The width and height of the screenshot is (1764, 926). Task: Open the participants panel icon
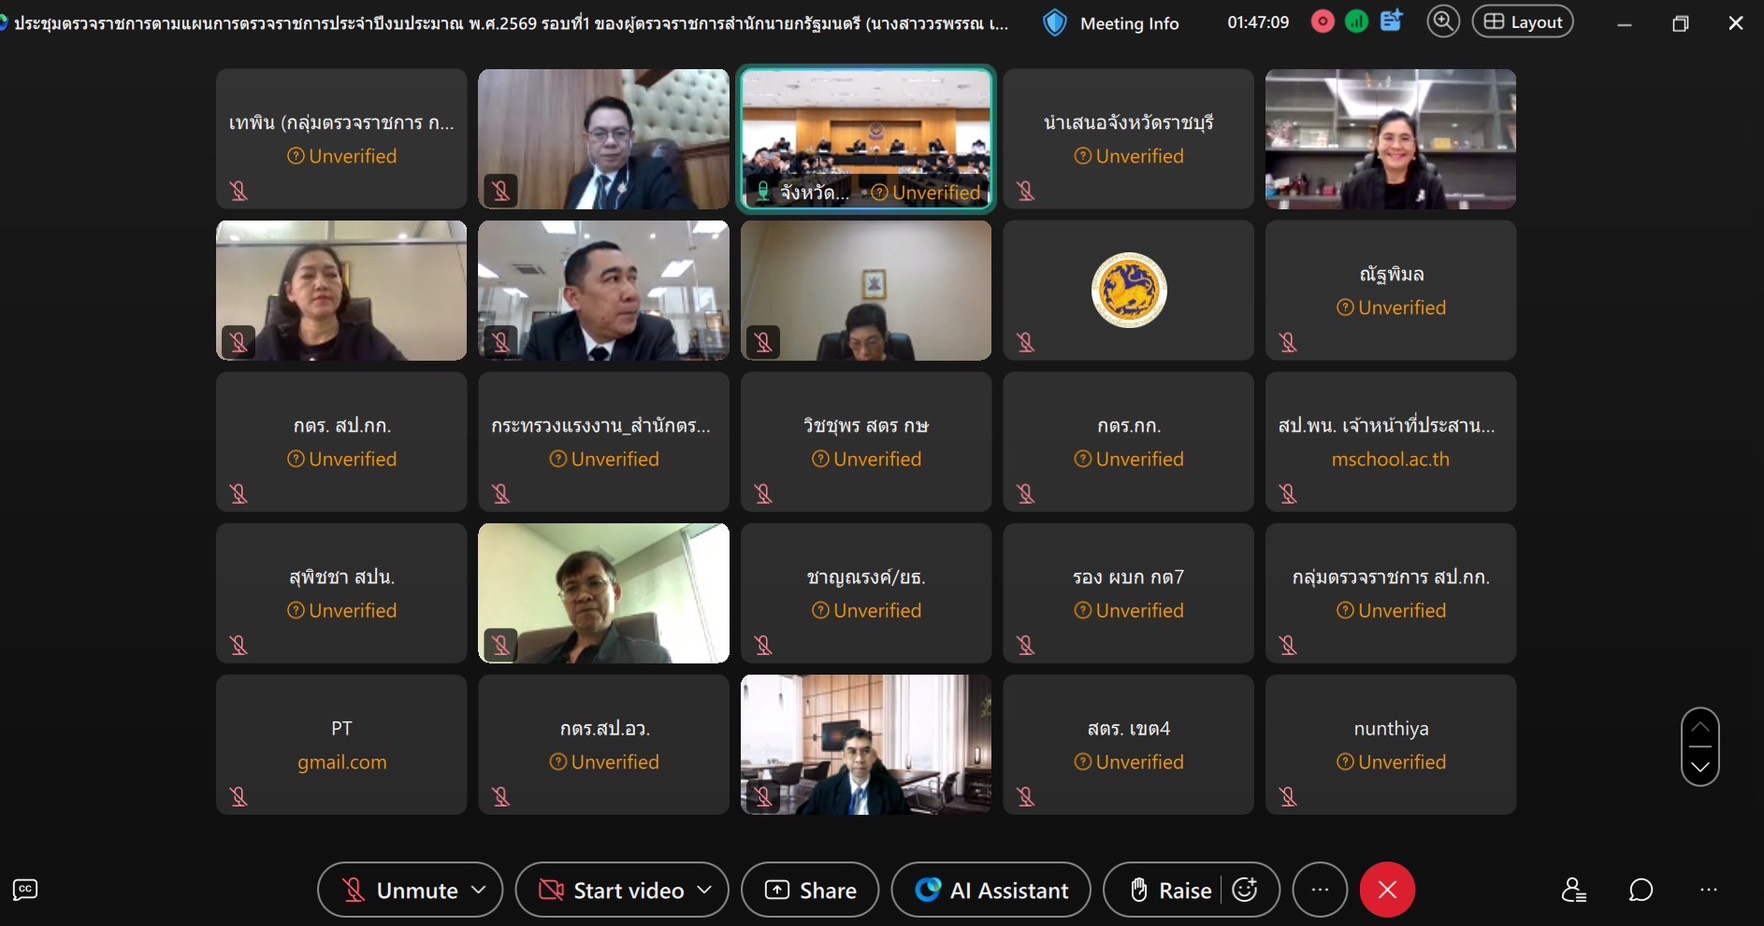click(x=1573, y=890)
